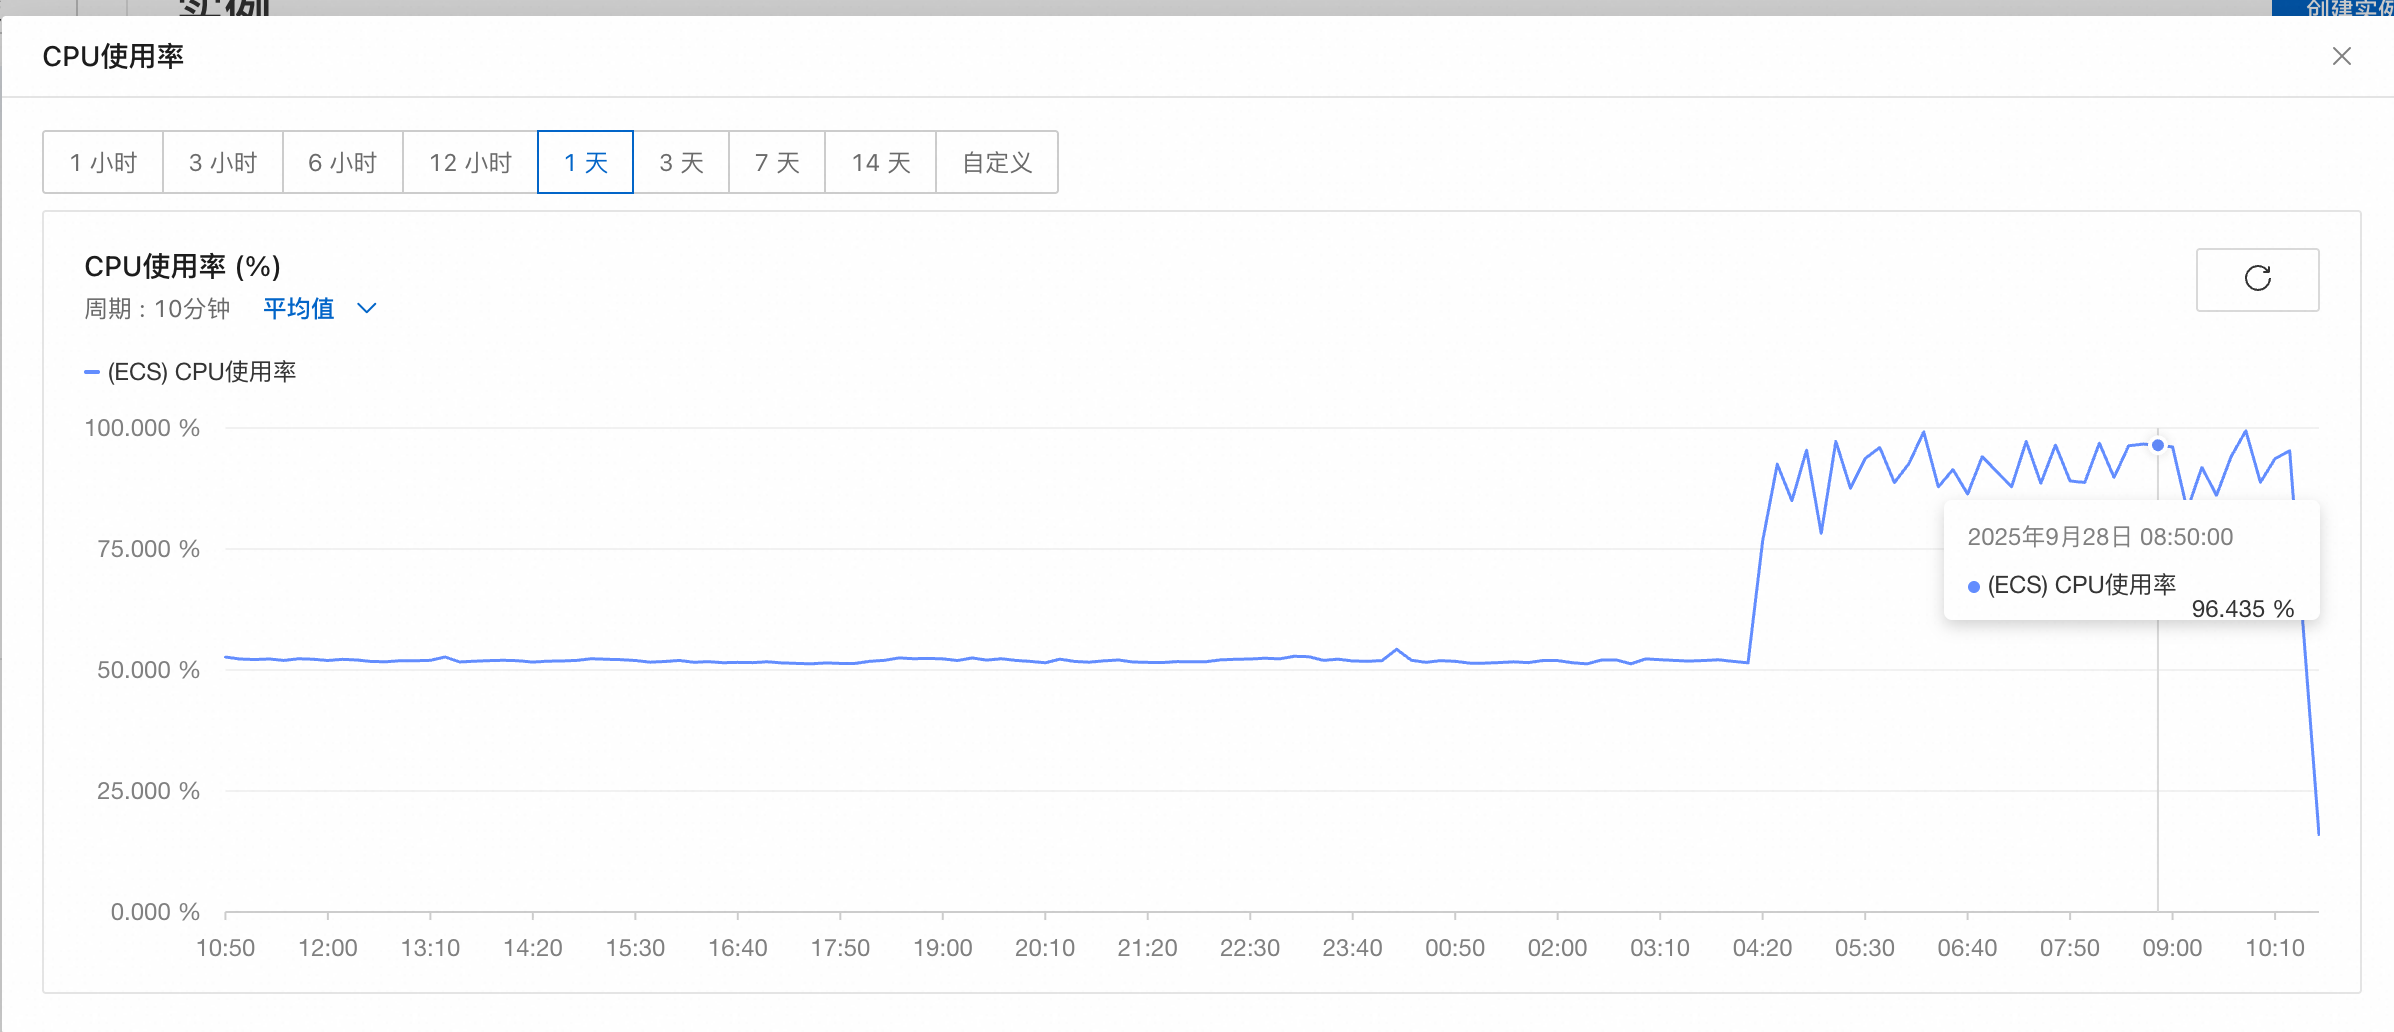Click the 0.000 % y-axis label
Image resolution: width=2394 pixels, height=1032 pixels.
pos(155,912)
